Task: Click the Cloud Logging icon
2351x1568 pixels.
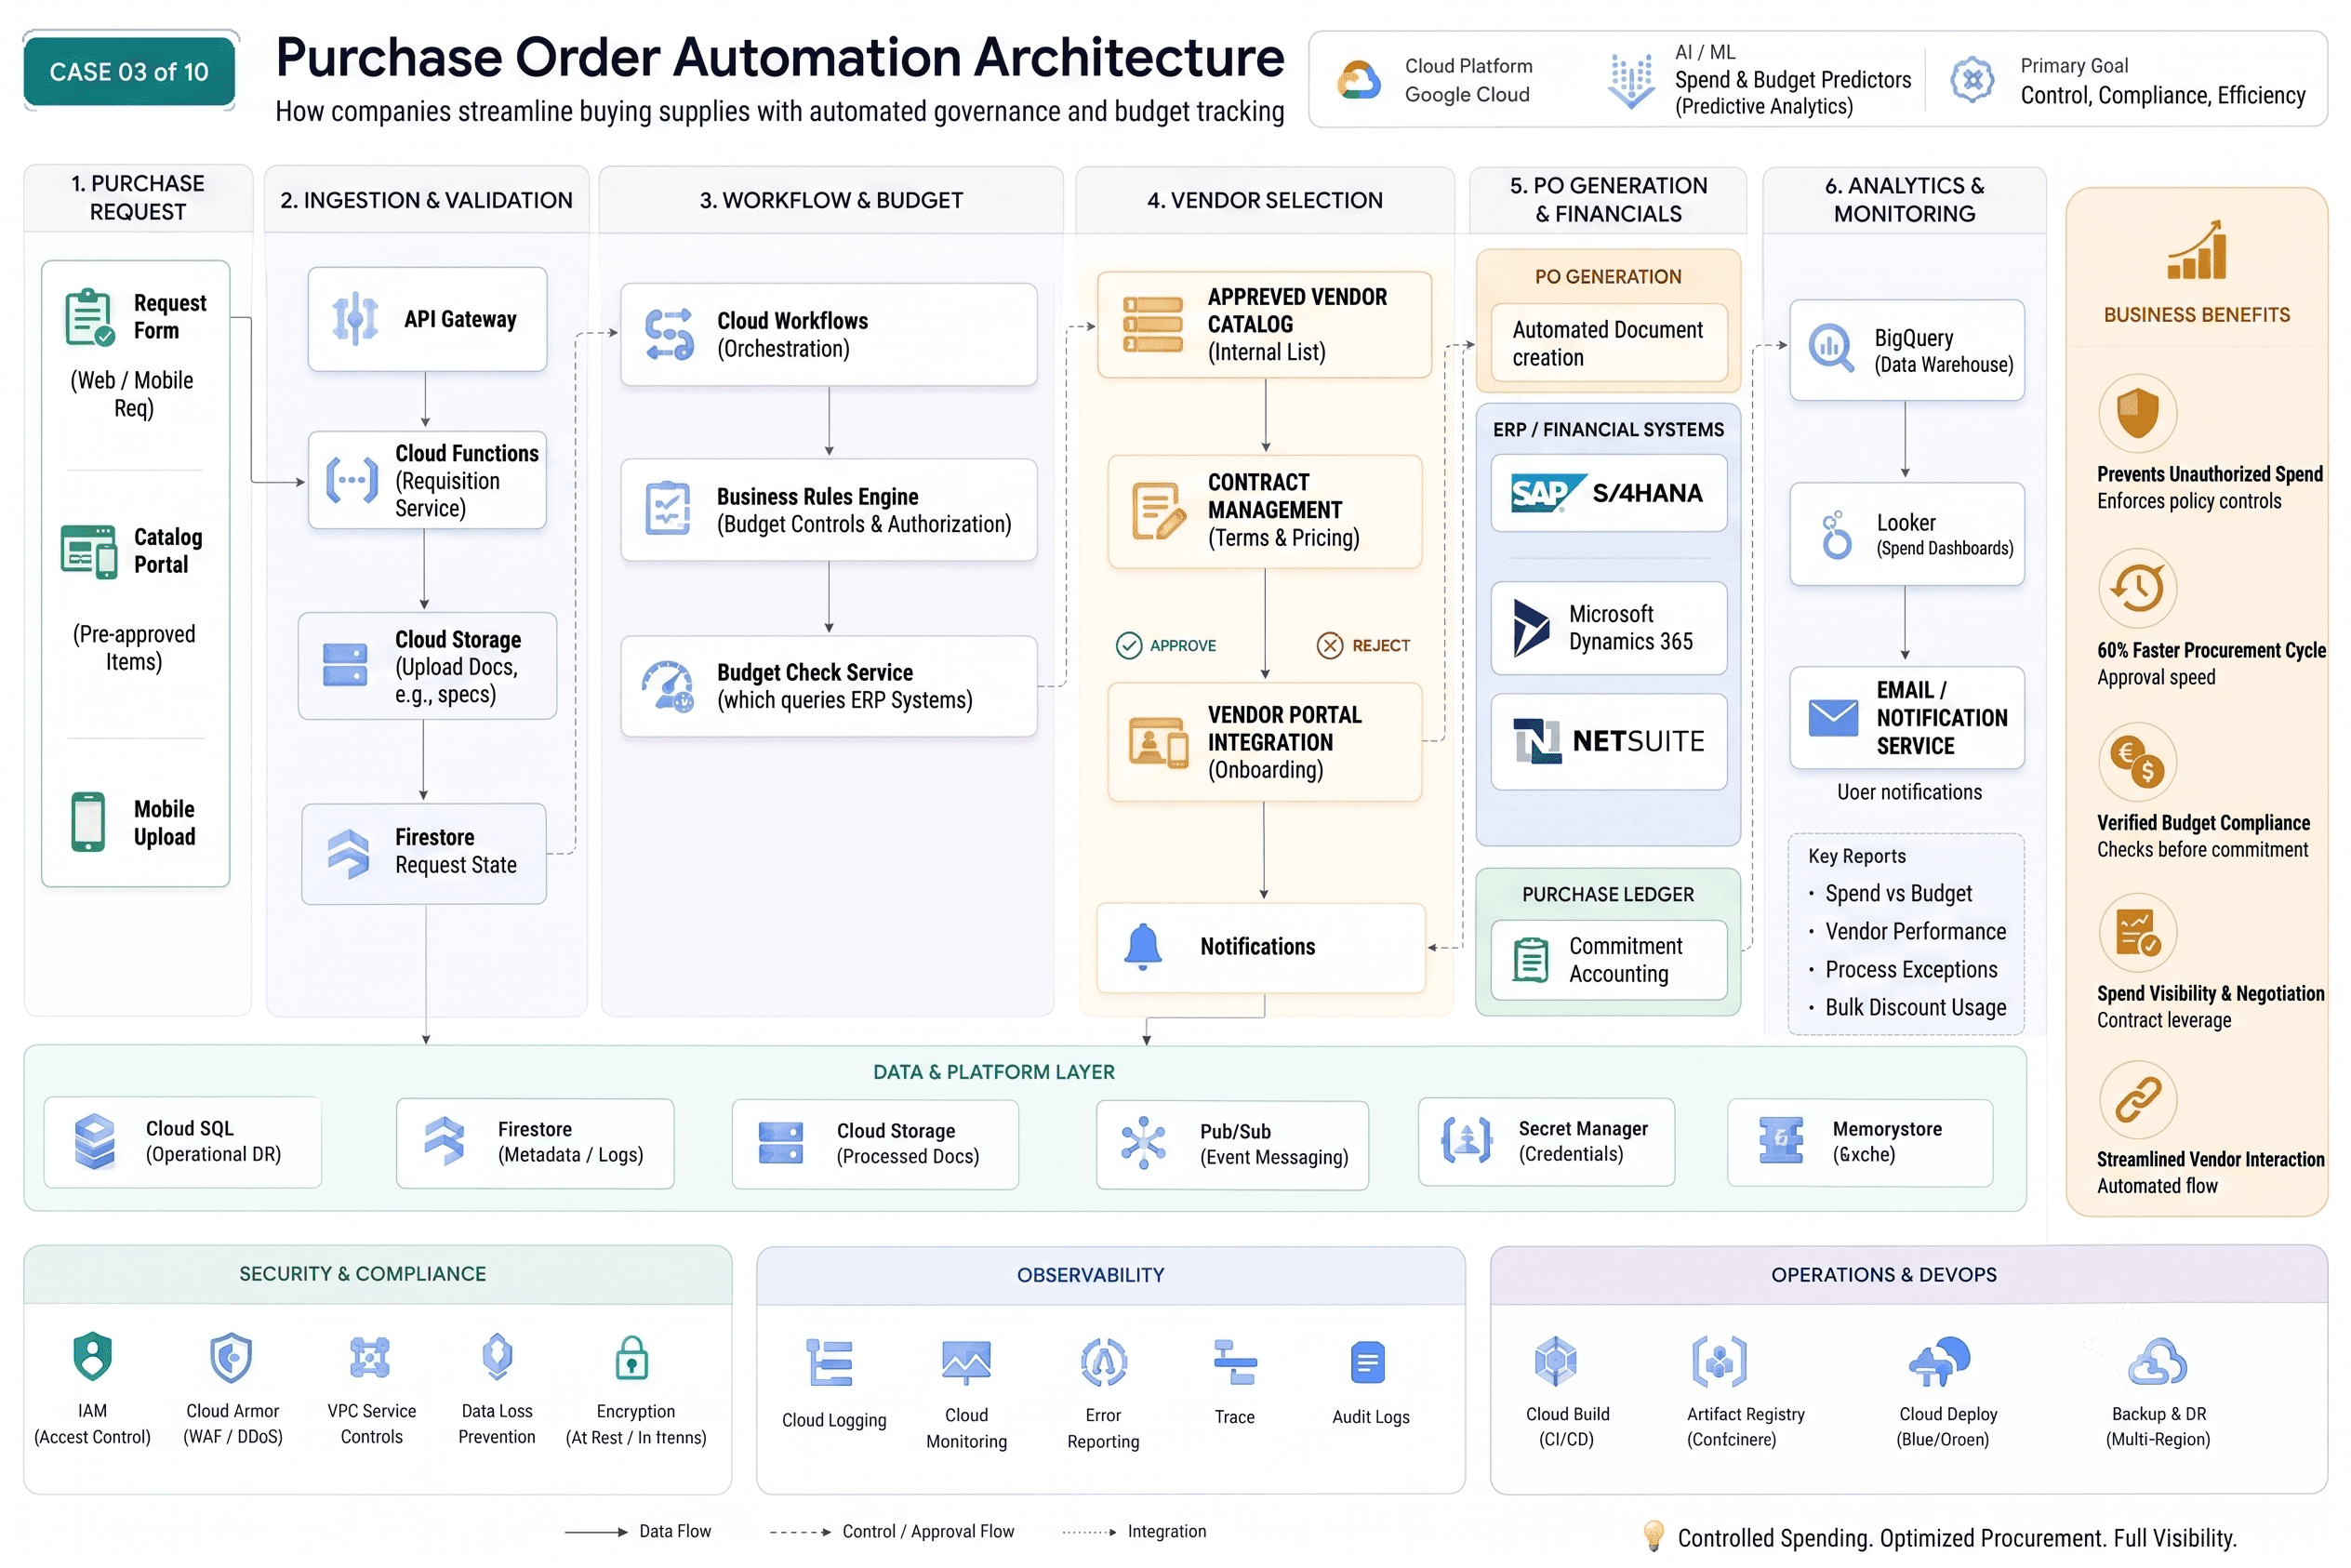Action: coord(829,1362)
